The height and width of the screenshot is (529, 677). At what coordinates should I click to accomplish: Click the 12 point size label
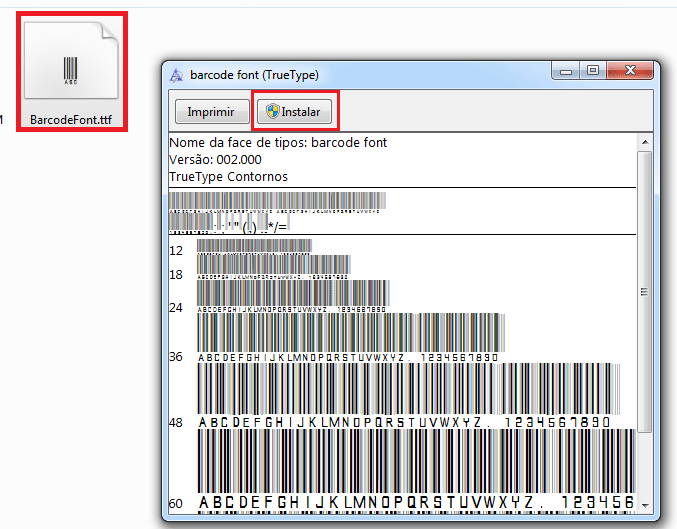(x=176, y=250)
